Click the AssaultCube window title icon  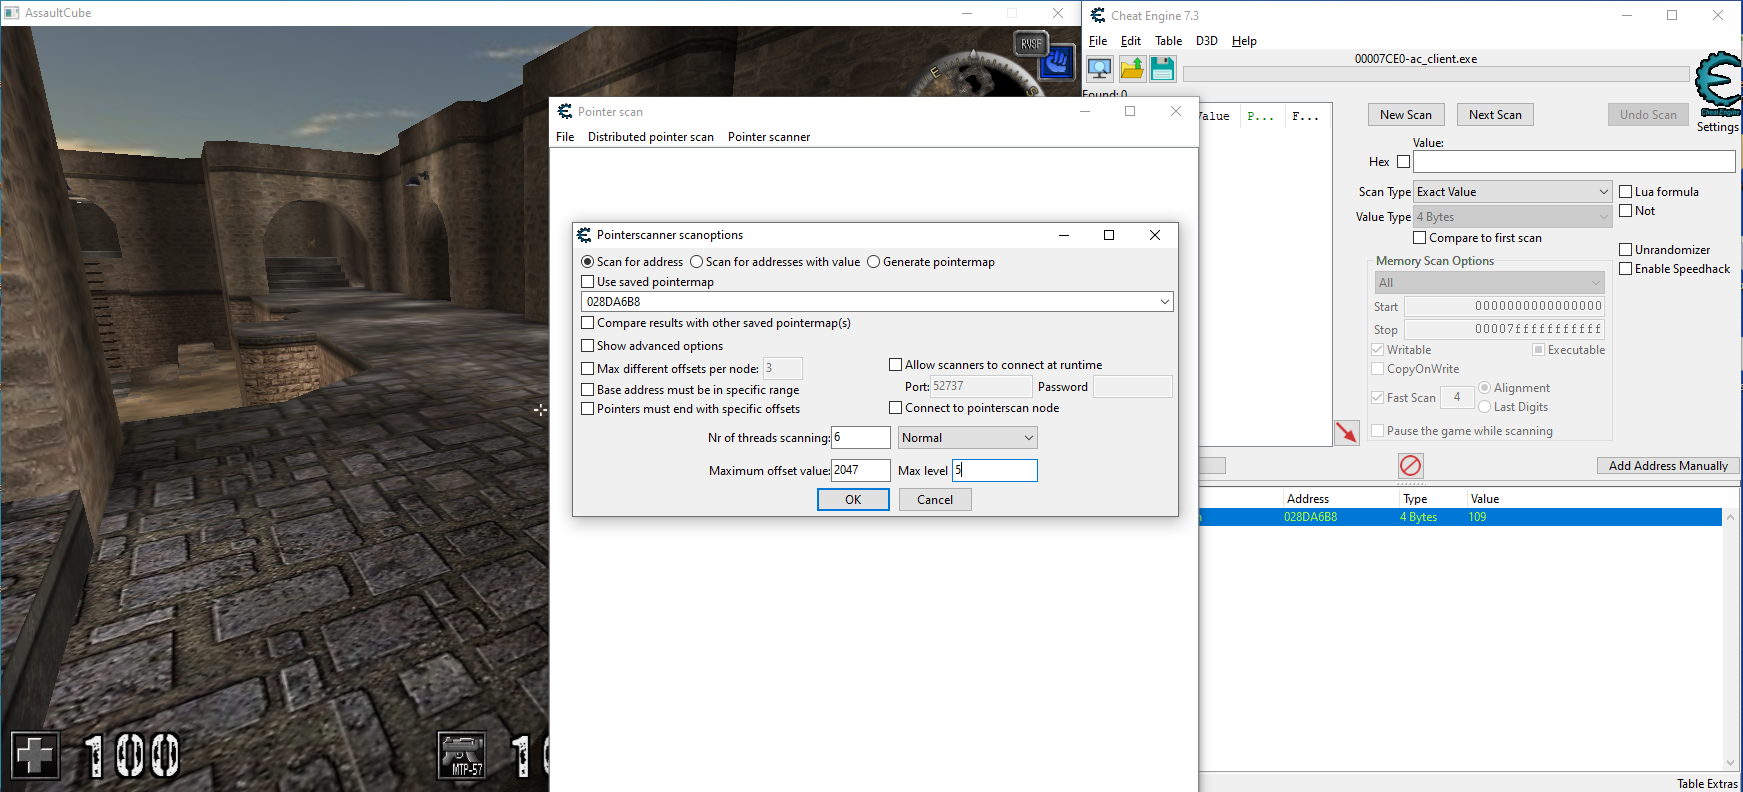coord(12,13)
